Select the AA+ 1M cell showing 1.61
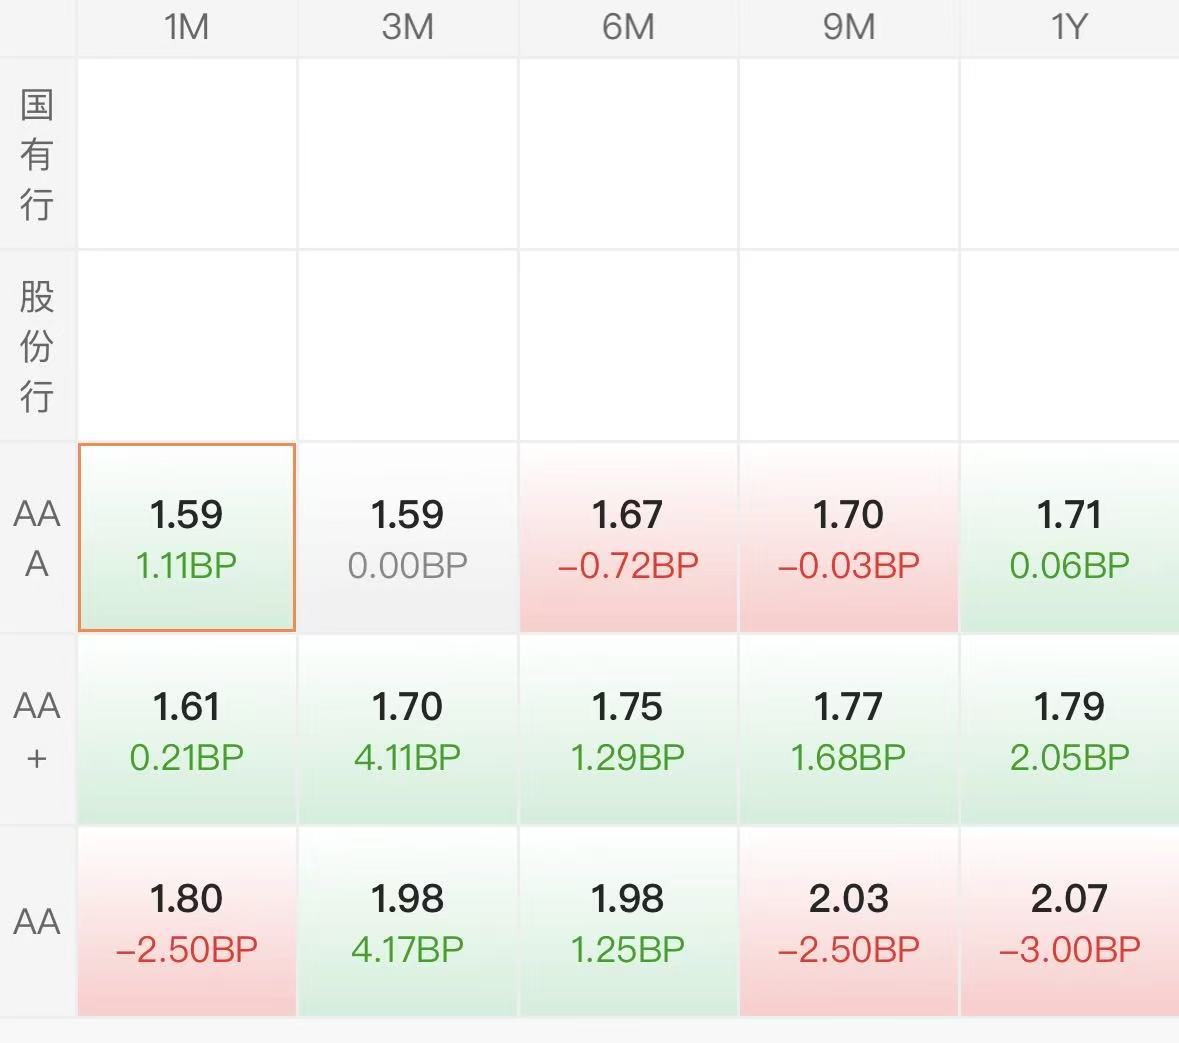The height and width of the screenshot is (1043, 1179). click(187, 730)
